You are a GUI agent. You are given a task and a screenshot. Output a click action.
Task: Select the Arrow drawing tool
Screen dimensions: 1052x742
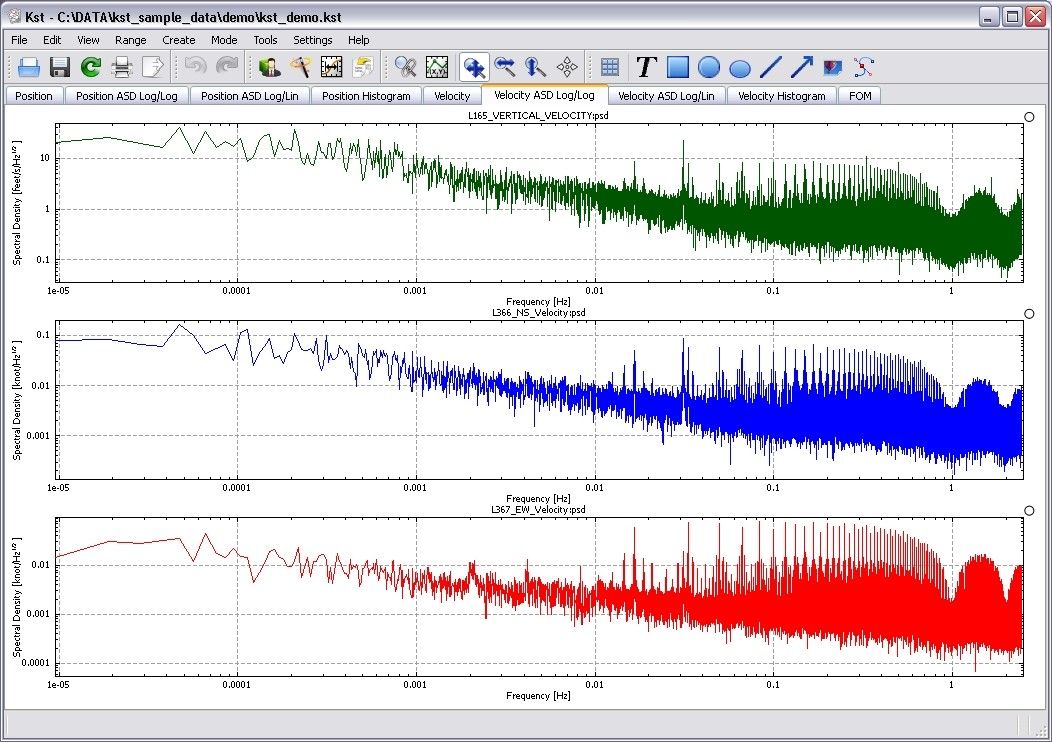click(801, 67)
